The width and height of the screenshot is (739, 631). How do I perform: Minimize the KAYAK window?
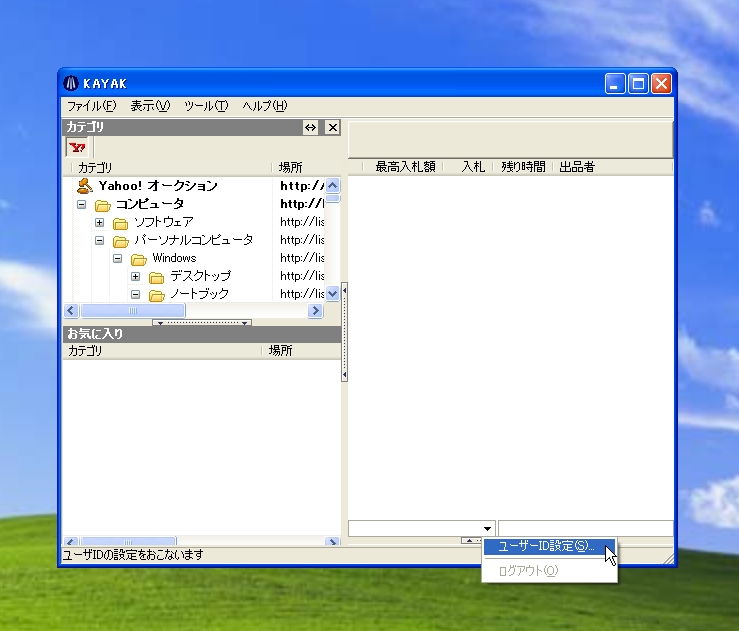(615, 84)
